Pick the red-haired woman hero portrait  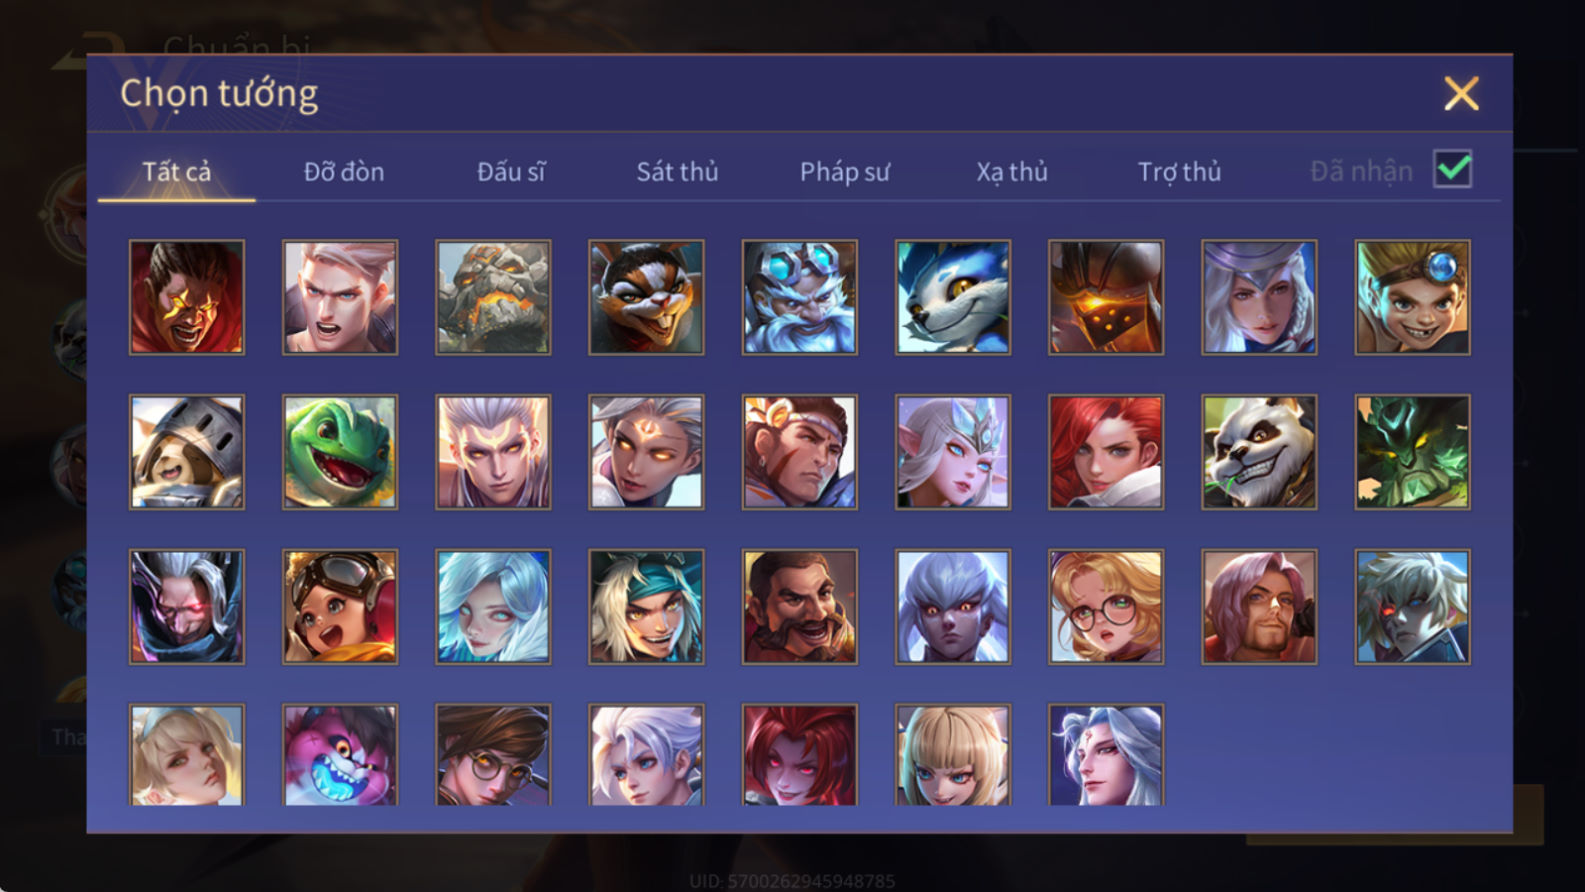point(1106,452)
